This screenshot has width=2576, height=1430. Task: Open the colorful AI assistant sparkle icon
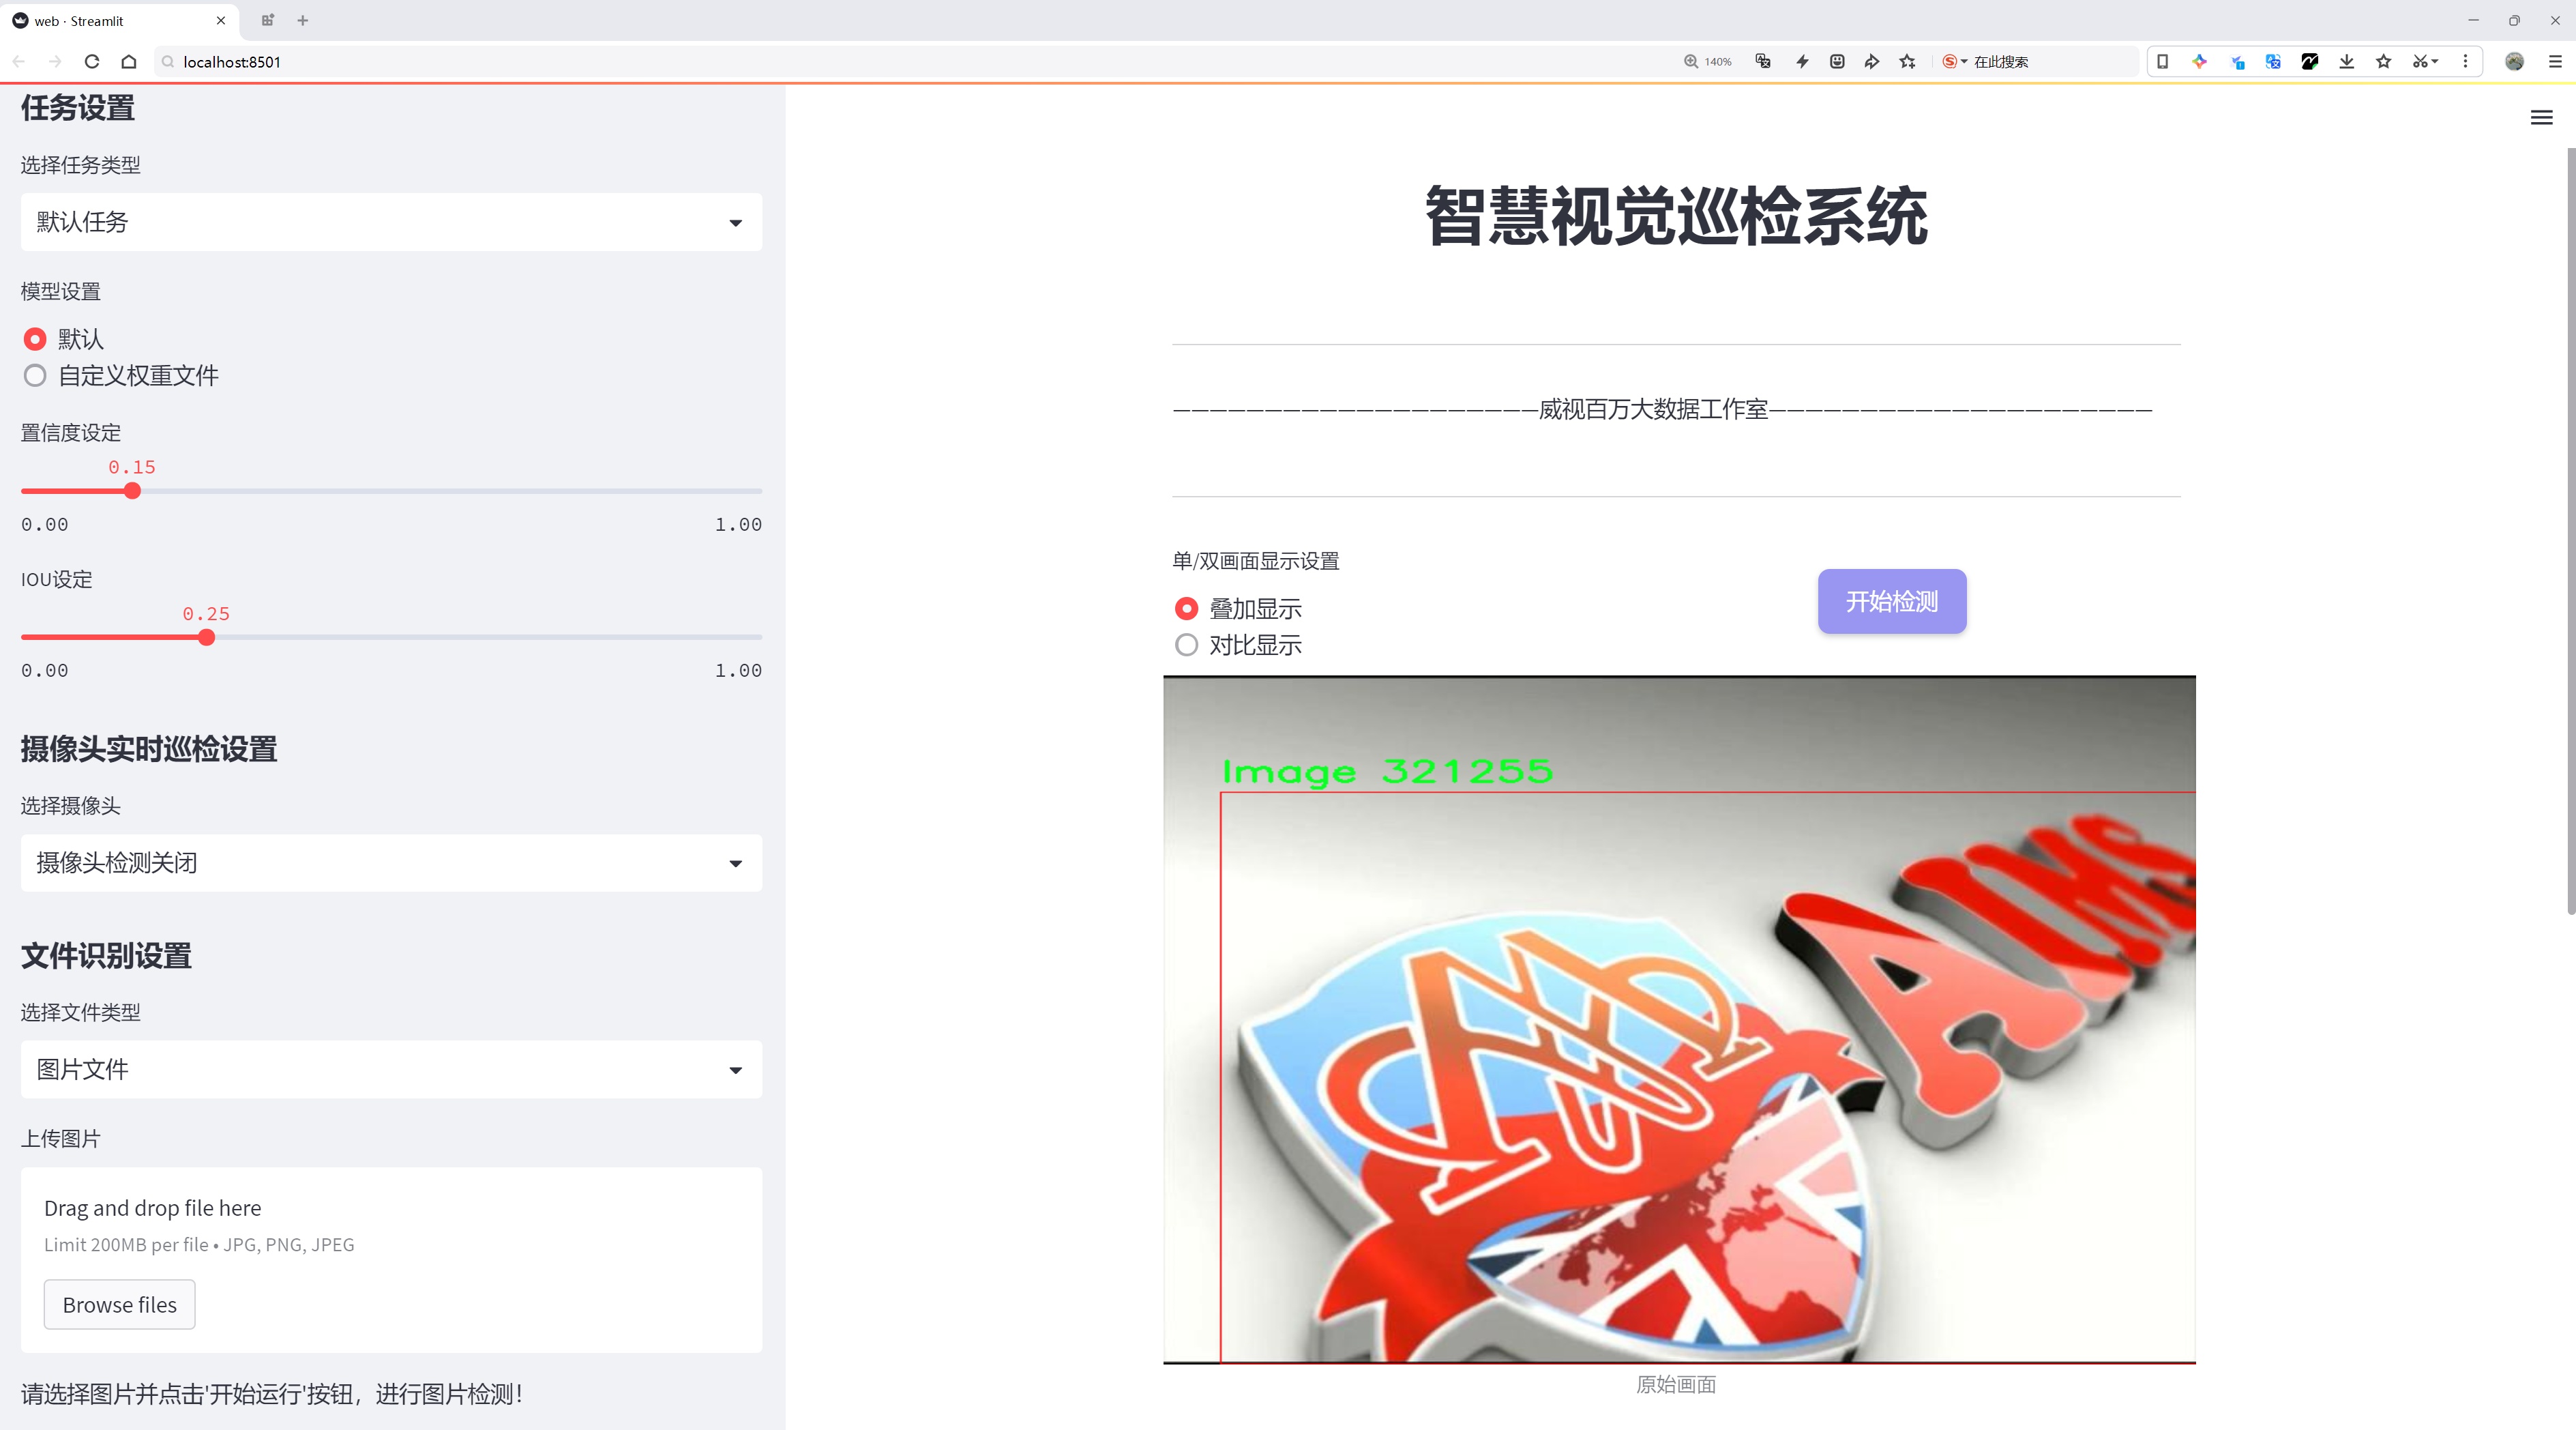pos(2199,62)
